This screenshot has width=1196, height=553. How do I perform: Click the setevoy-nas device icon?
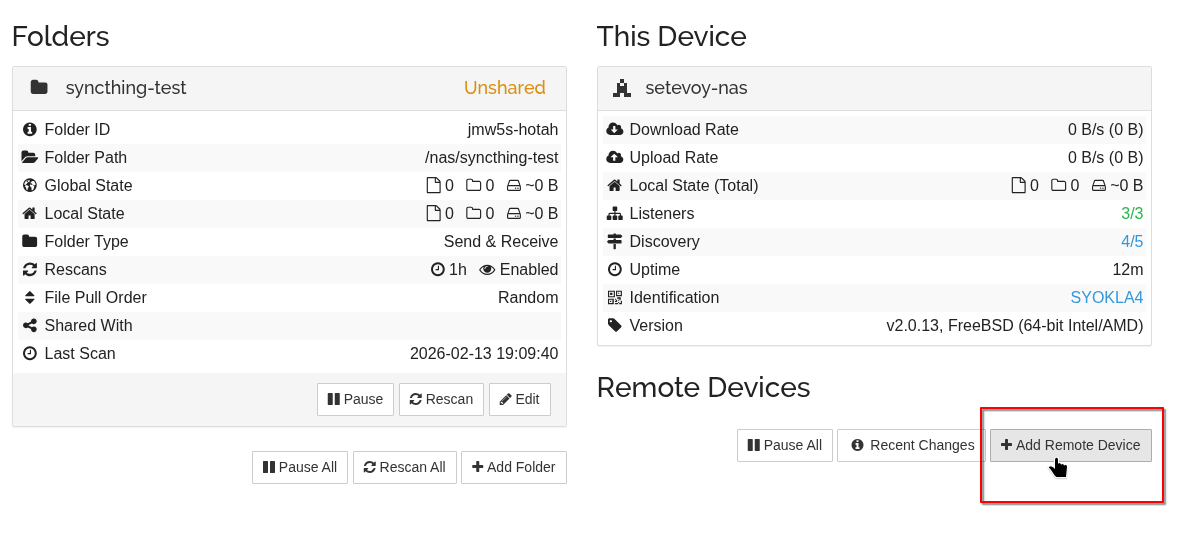click(x=622, y=88)
